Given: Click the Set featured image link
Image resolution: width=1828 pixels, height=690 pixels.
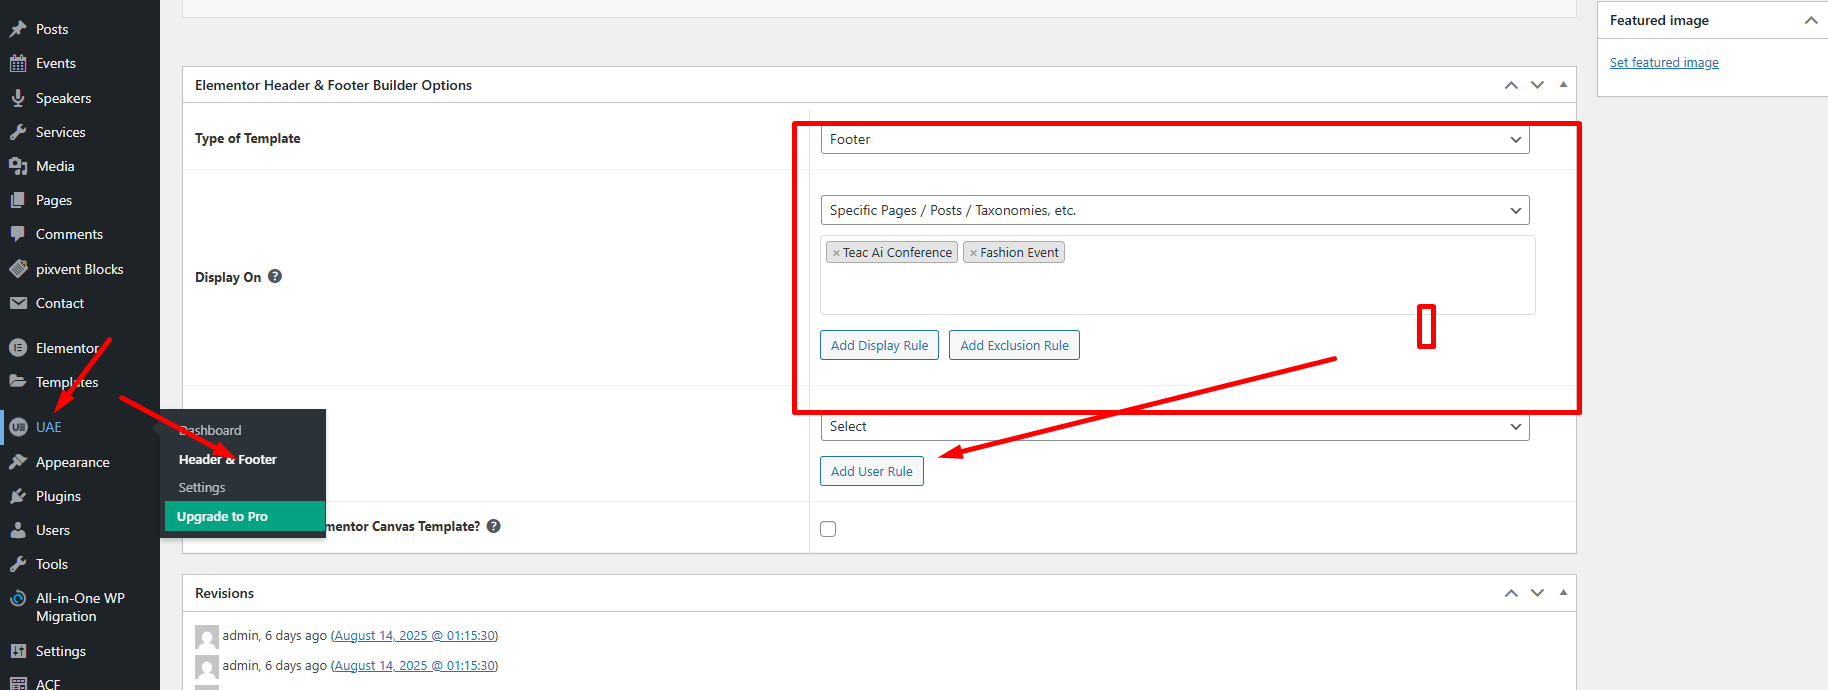Looking at the screenshot, I should pos(1664,63).
